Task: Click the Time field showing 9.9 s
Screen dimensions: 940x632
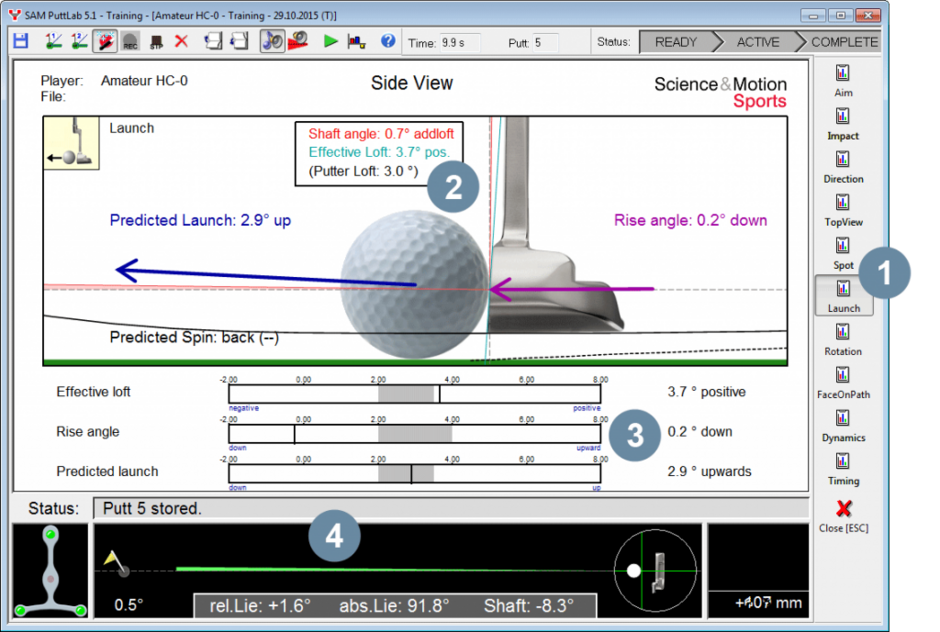Action: [x=460, y=43]
